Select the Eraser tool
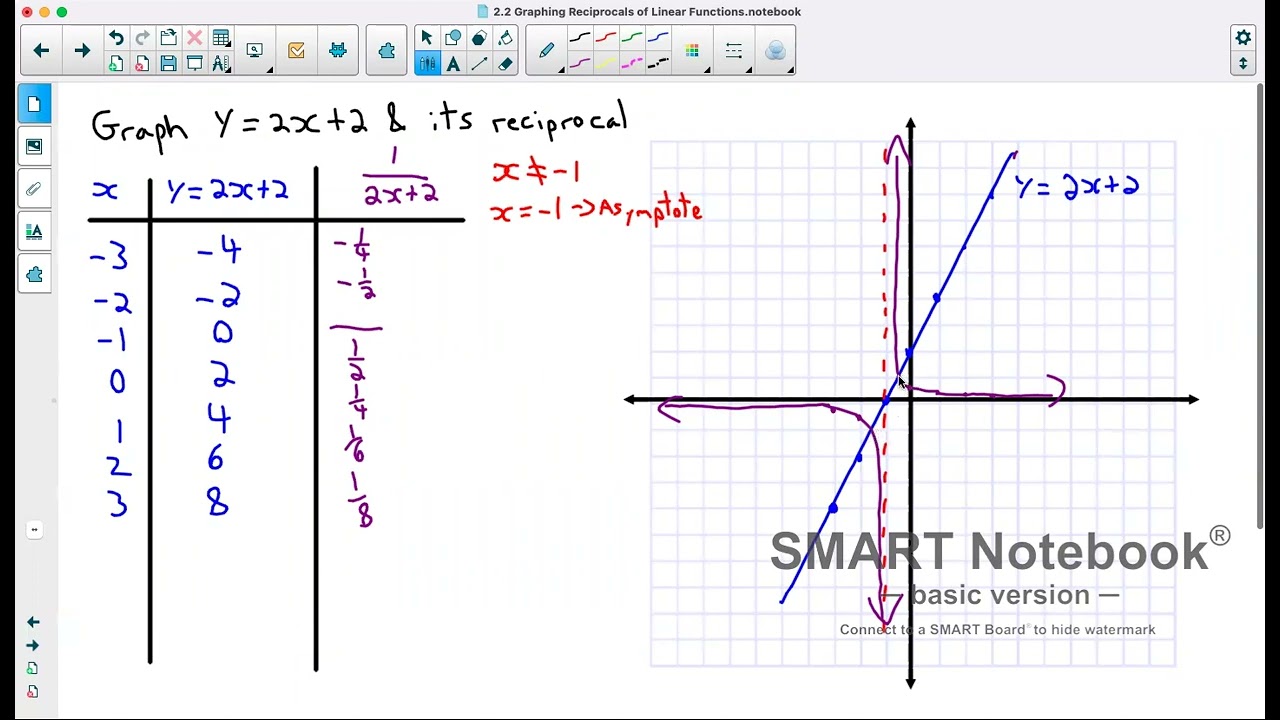 tap(505, 63)
